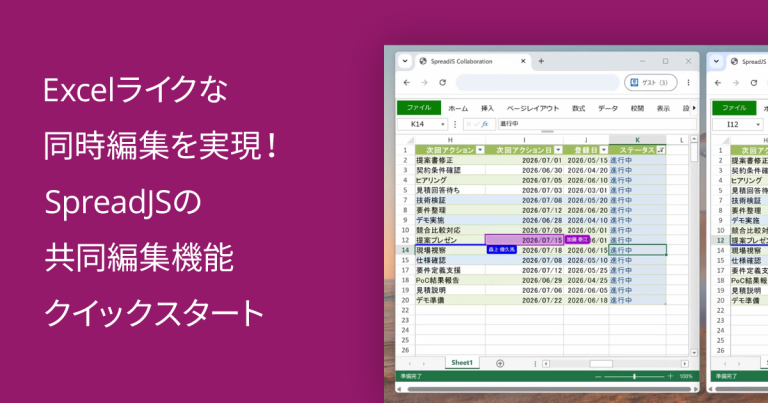Screen dimensions: 768x403
Task: Open the 次回アクション日 column filter dropdown
Action: [558, 150]
